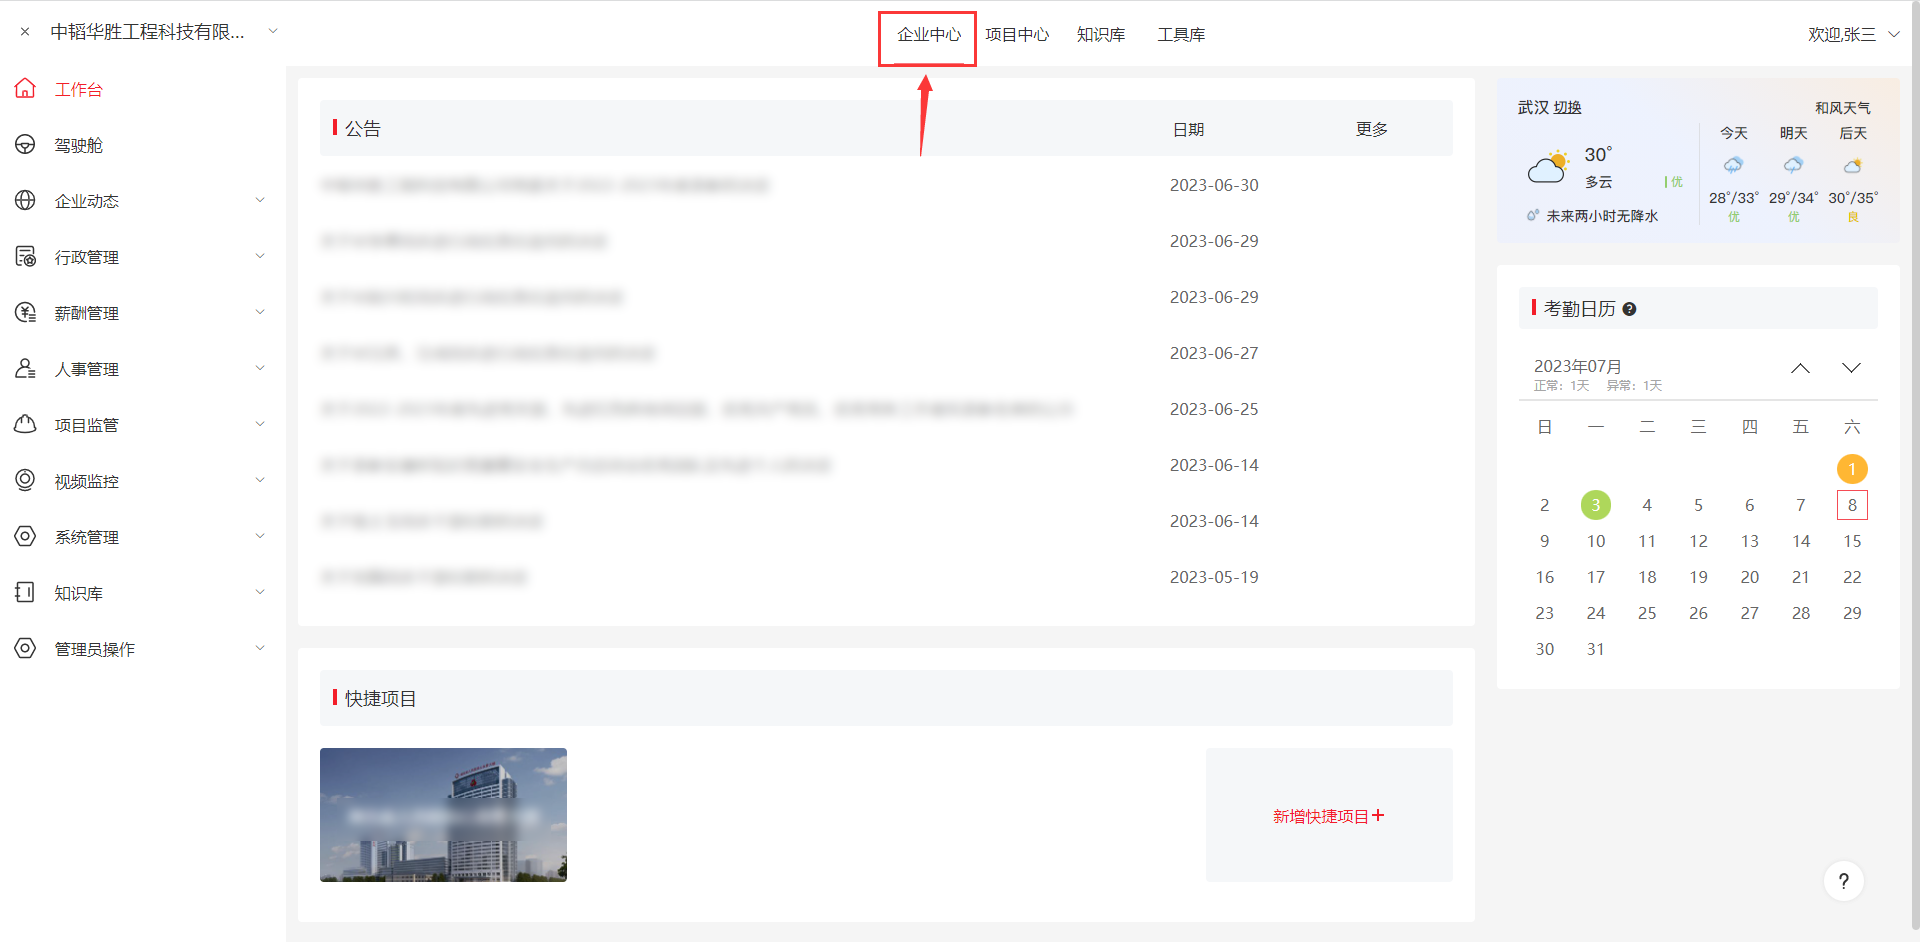Open the company name dropdown arrow
The image size is (1920, 942).
[x=272, y=31]
